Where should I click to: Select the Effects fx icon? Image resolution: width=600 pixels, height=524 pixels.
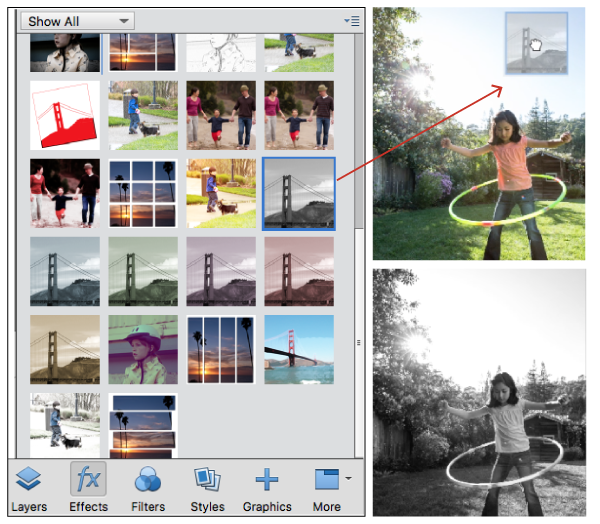pos(88,479)
